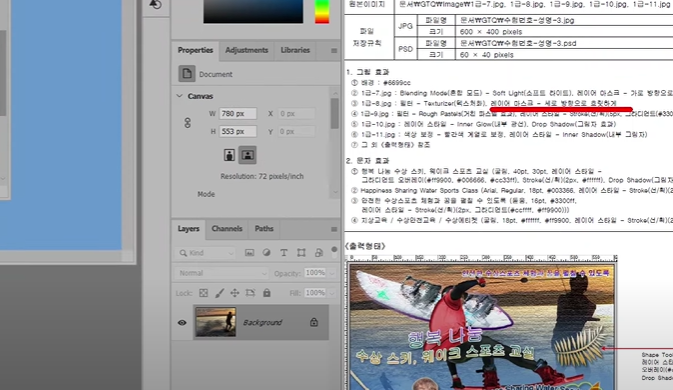Lock layer position
673x390 pixels.
pyautogui.click(x=234, y=293)
